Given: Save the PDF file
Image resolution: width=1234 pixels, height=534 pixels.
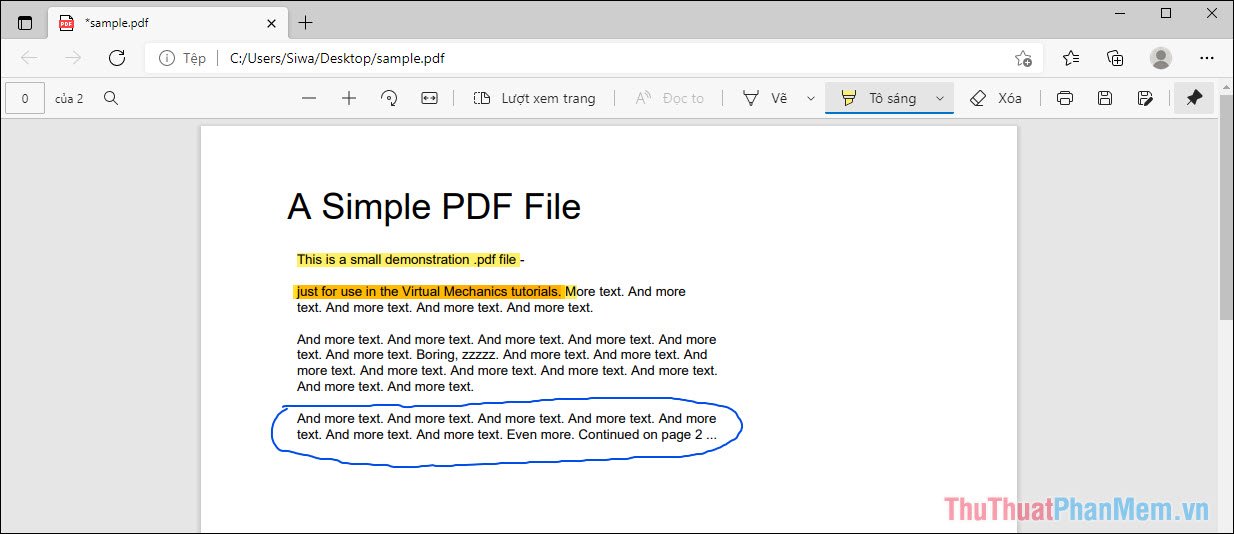Looking at the screenshot, I should pos(1105,98).
